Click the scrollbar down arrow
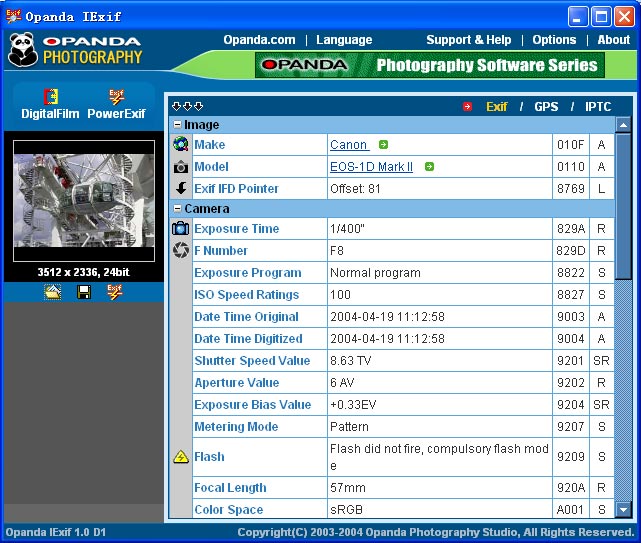This screenshot has height=543, width=641. 623,509
